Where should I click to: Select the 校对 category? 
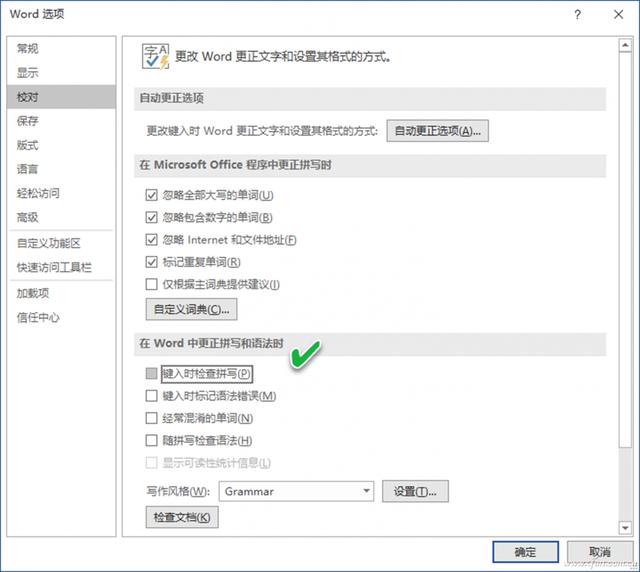61,97
